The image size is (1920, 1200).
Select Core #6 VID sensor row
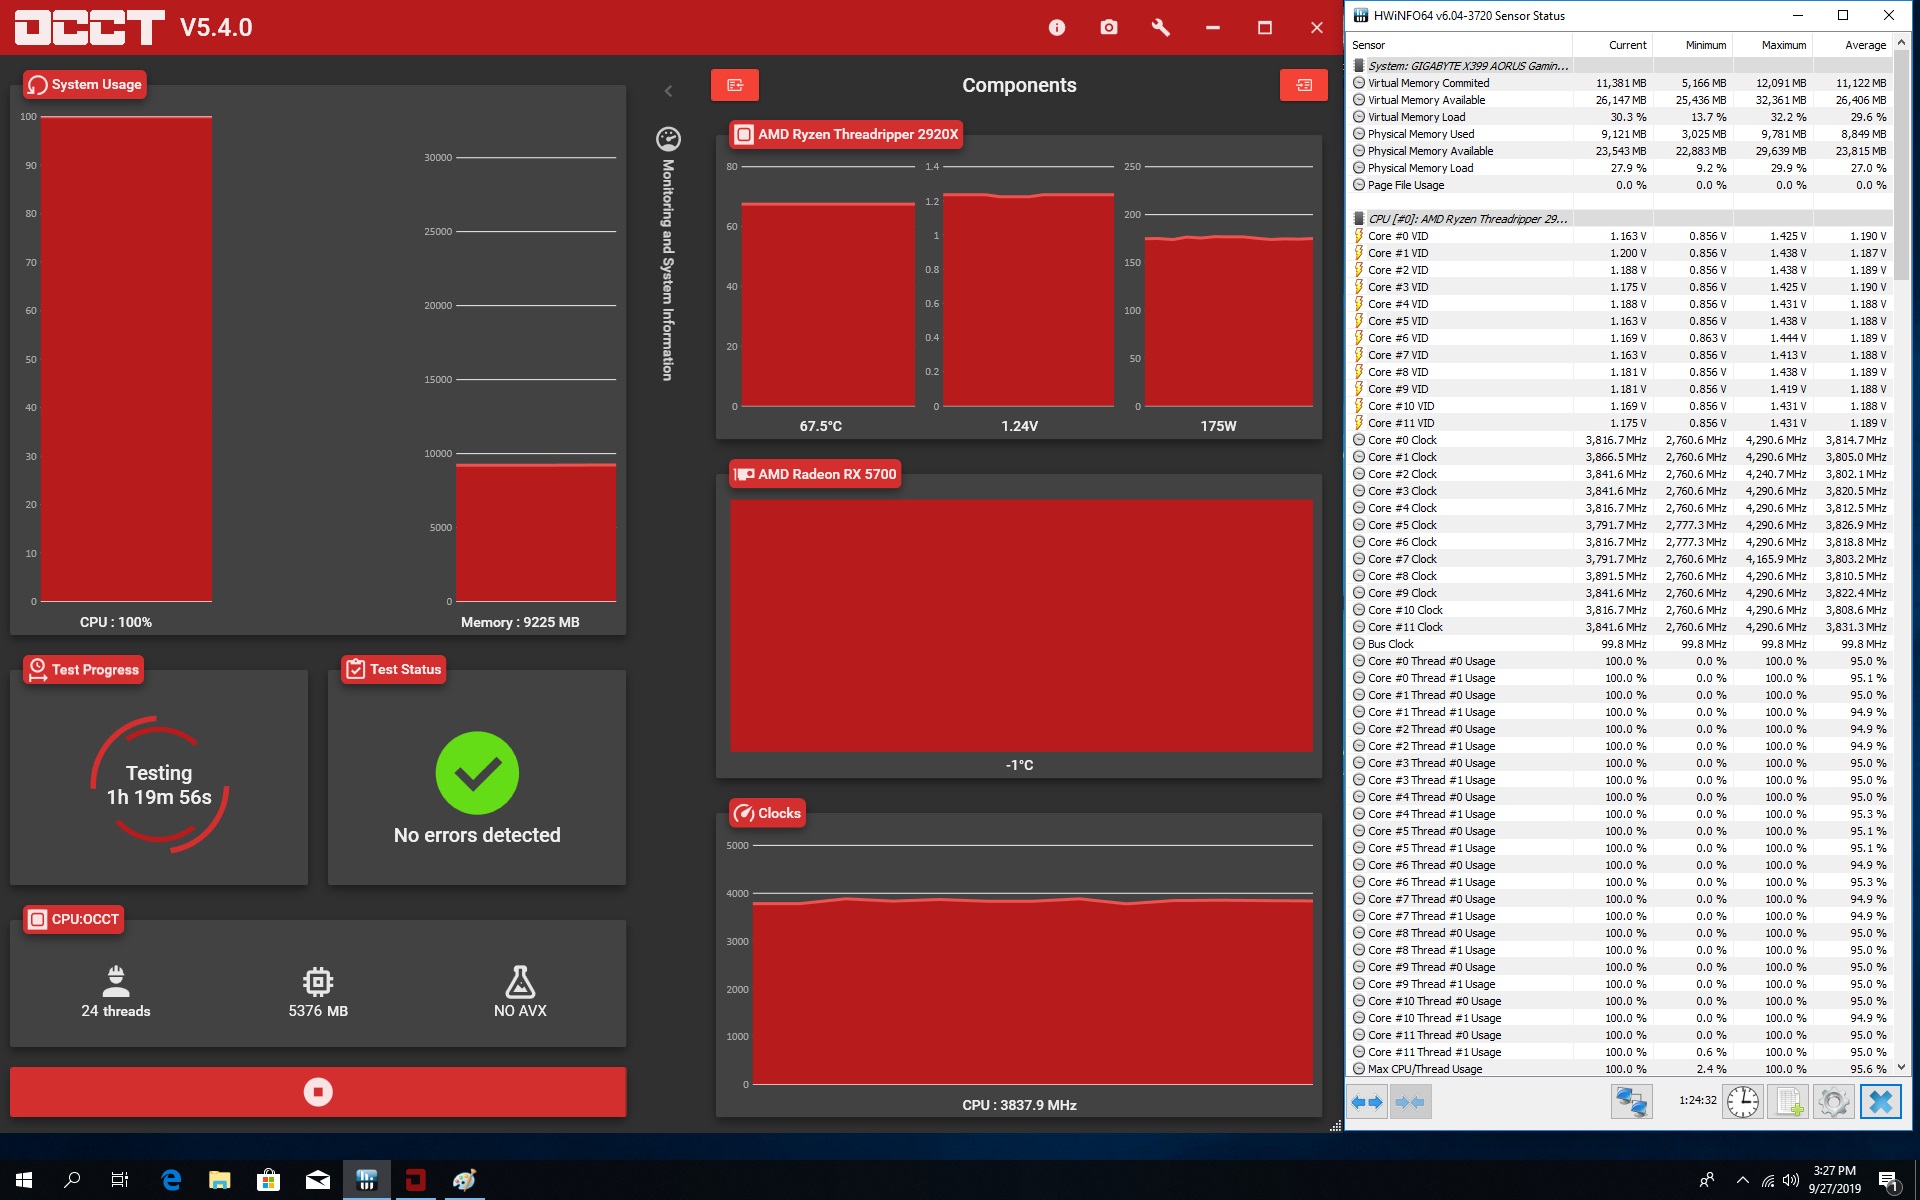1620,338
